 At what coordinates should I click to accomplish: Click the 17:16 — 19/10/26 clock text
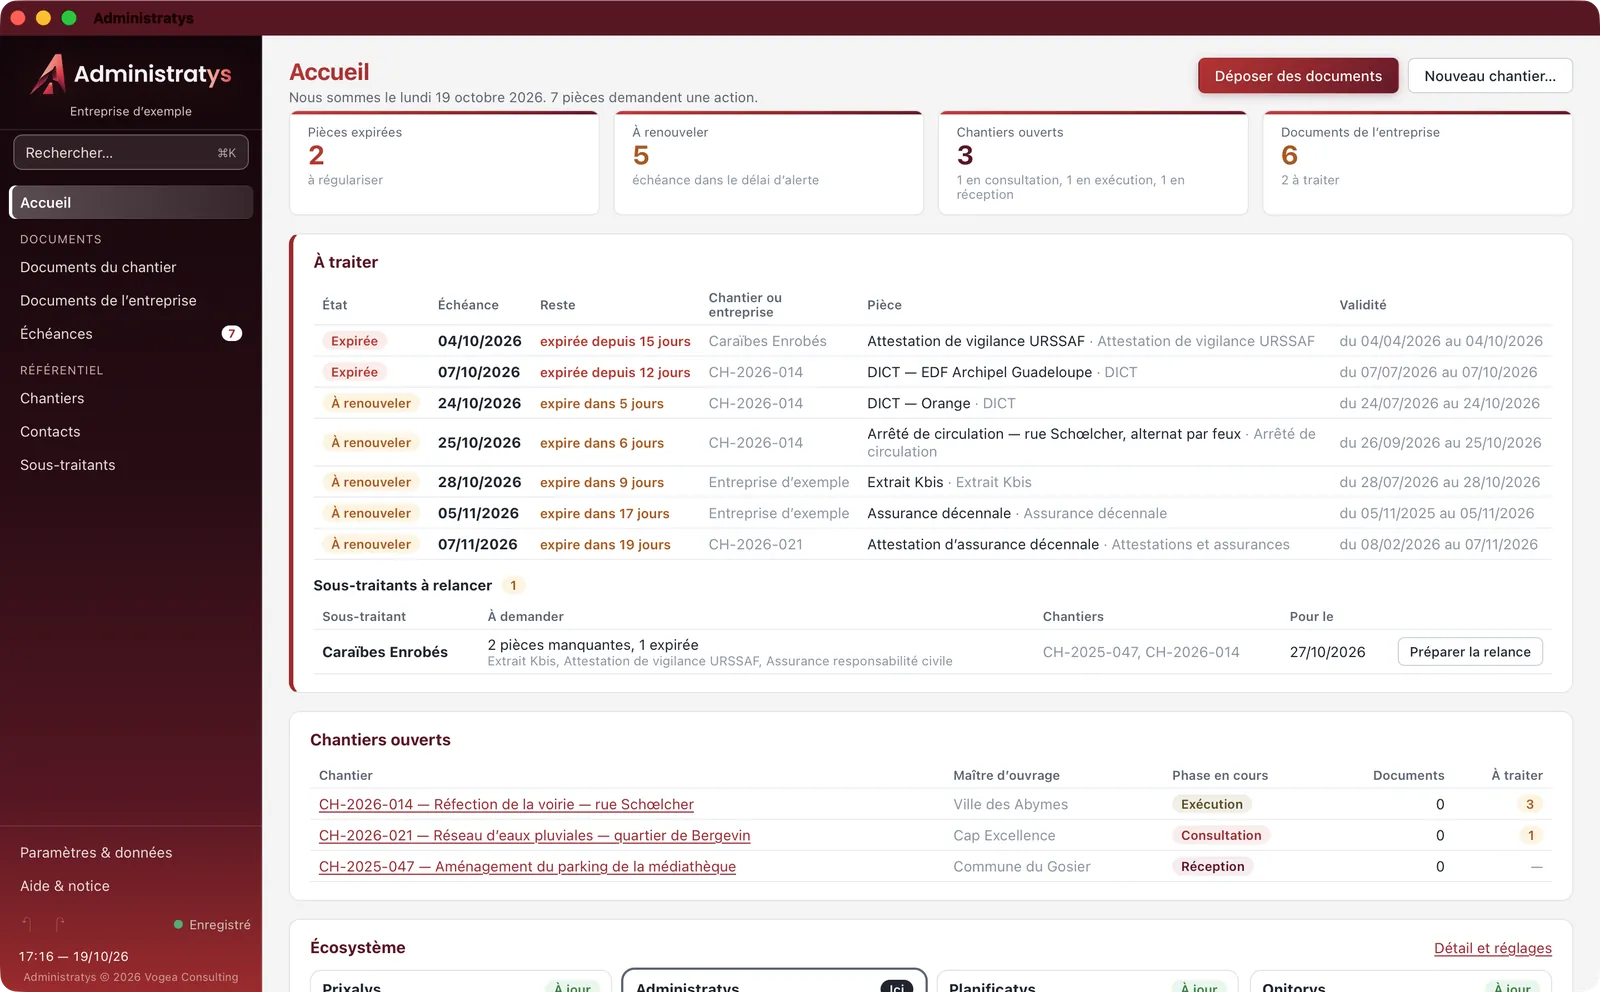[74, 956]
